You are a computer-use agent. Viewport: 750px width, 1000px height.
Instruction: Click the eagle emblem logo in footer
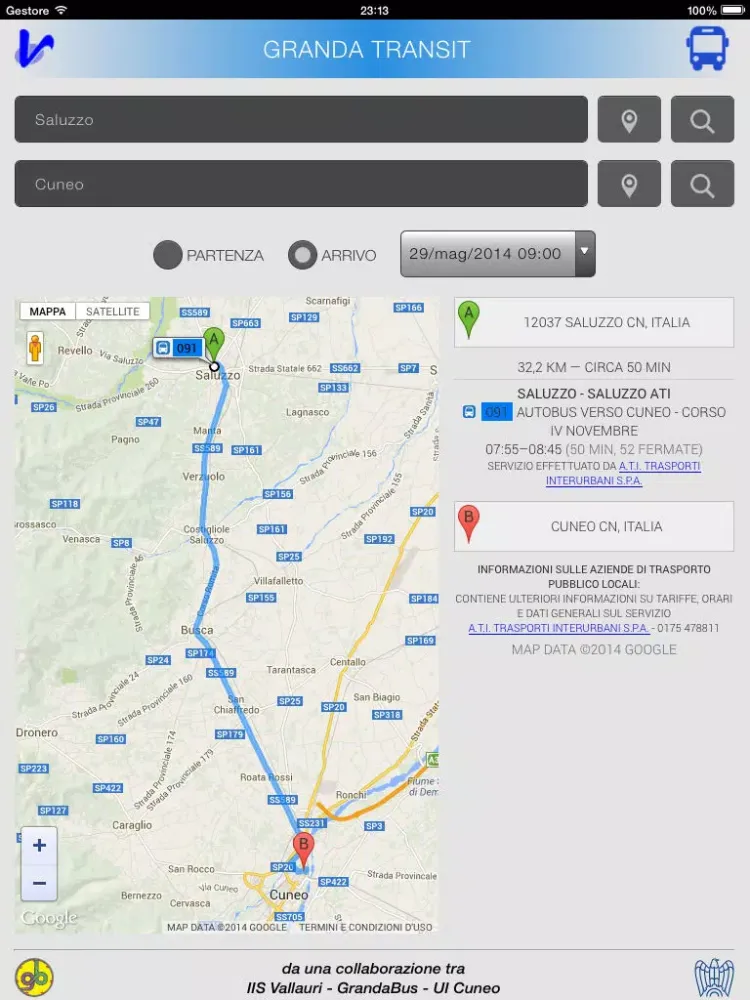point(714,977)
